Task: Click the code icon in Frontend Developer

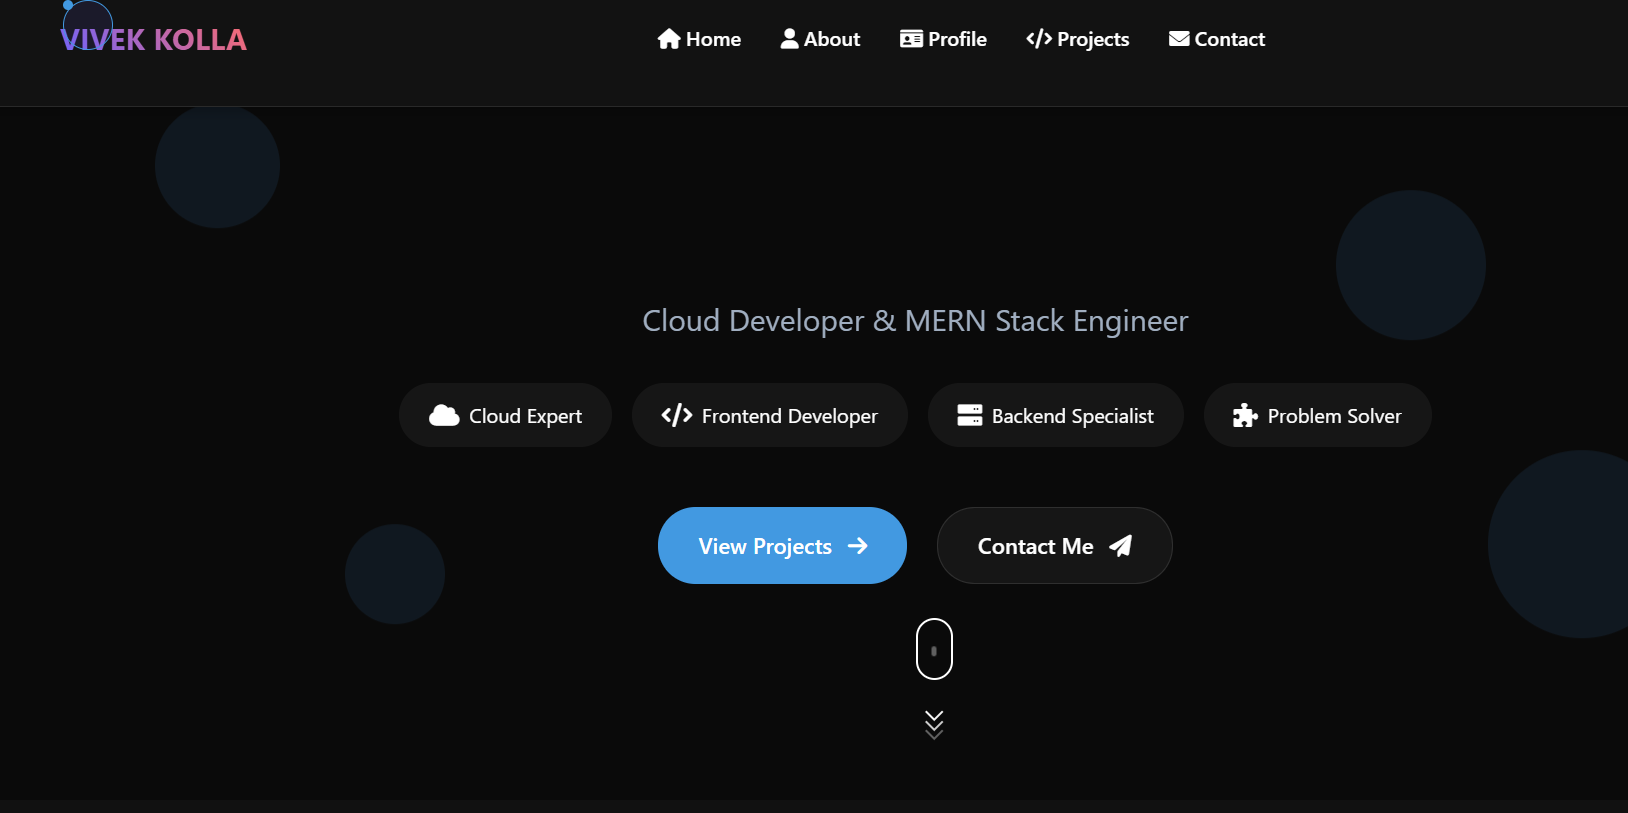Action: (677, 415)
